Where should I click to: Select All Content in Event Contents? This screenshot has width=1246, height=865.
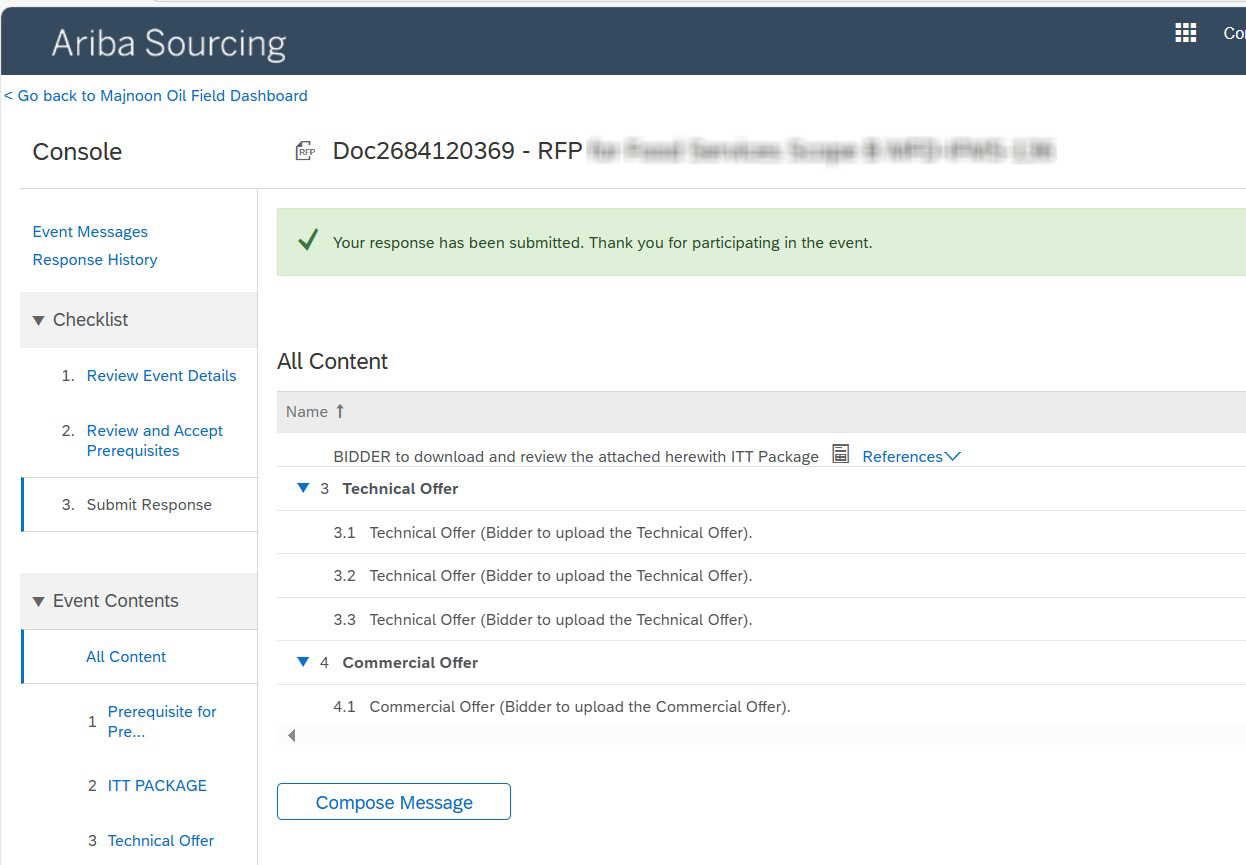(x=126, y=657)
